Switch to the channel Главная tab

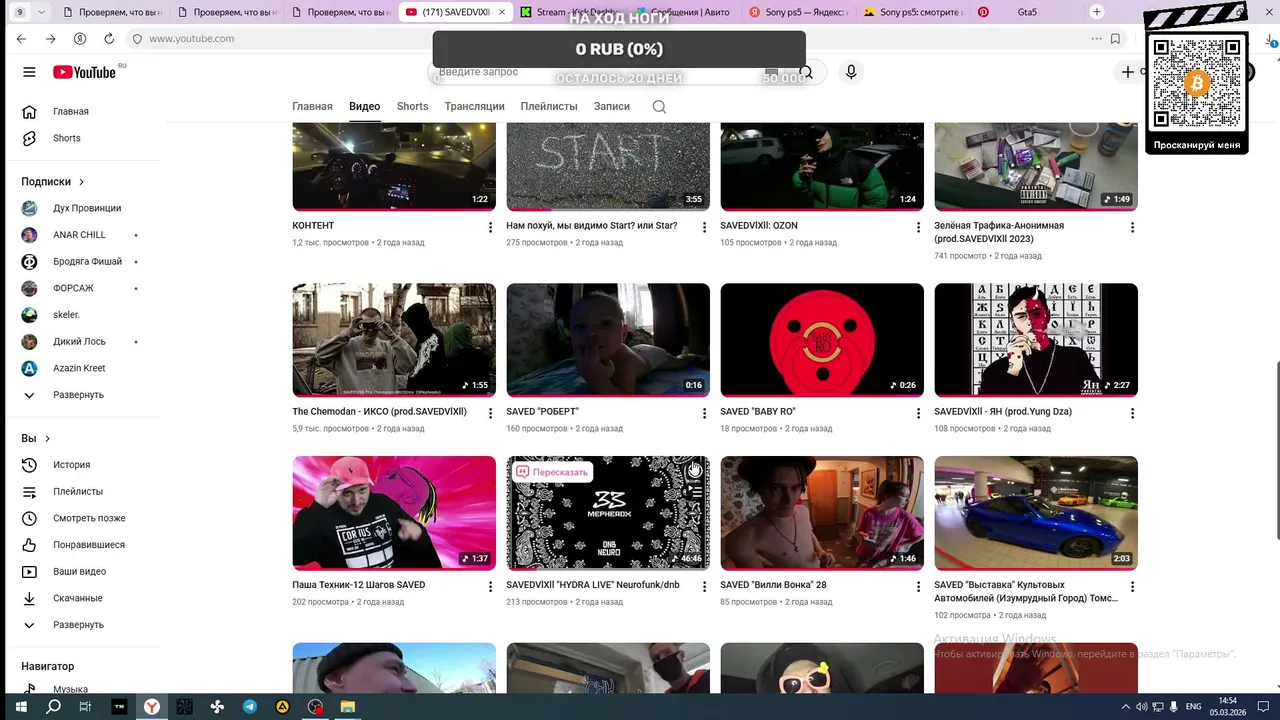[x=312, y=106]
